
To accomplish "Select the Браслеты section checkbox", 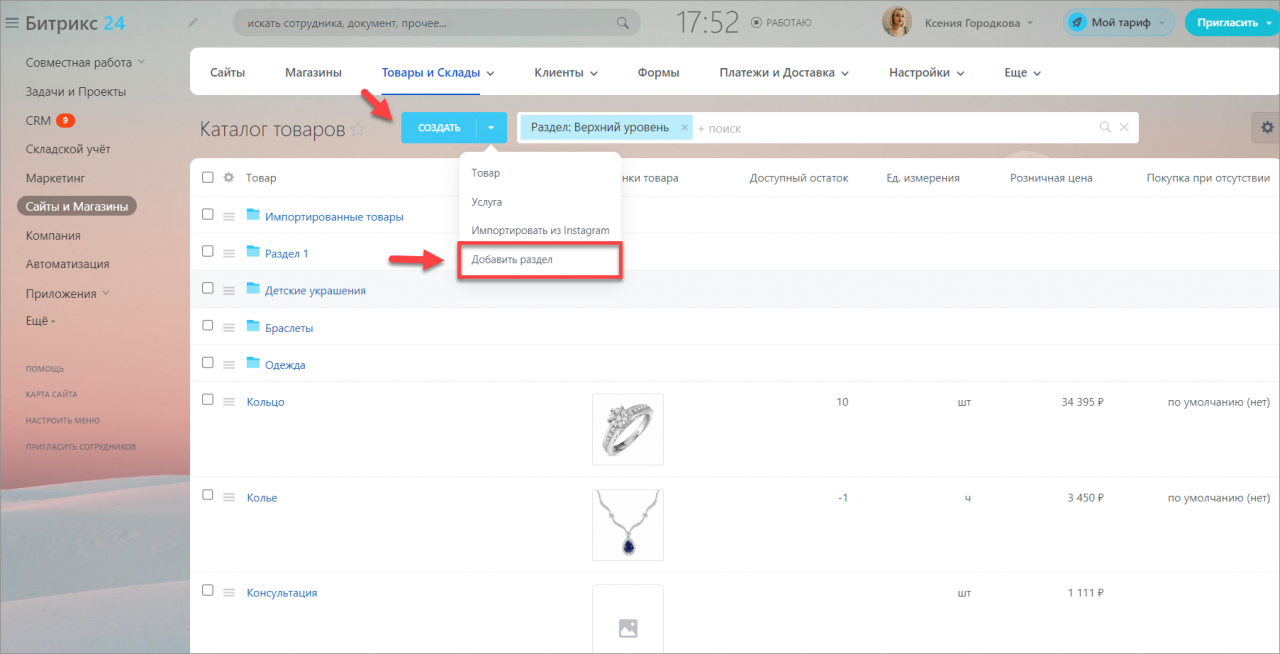I will (x=208, y=325).
